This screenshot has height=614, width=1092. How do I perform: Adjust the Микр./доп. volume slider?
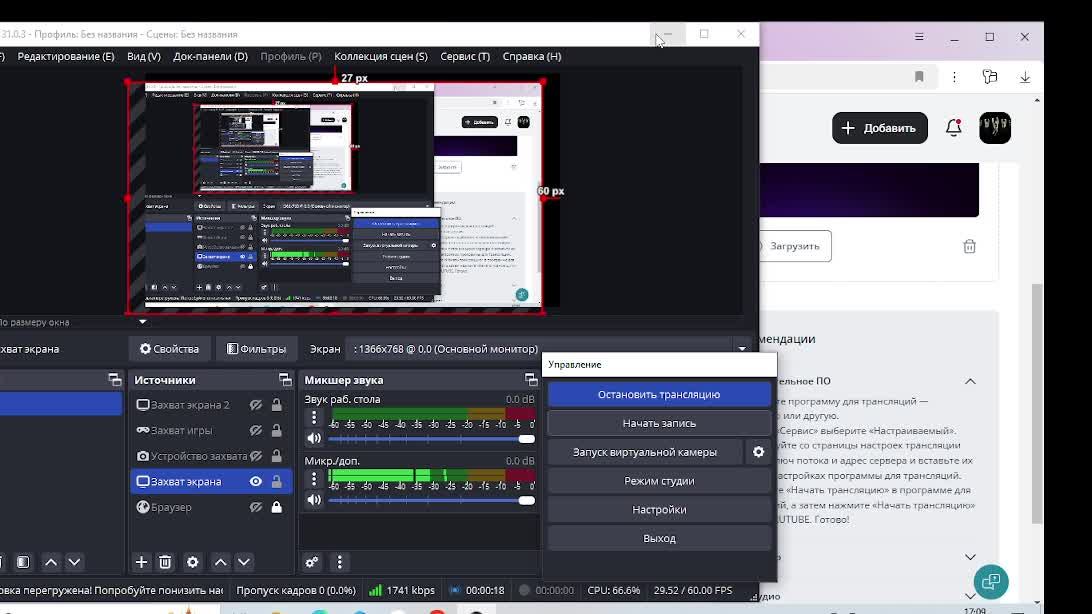tap(432, 500)
